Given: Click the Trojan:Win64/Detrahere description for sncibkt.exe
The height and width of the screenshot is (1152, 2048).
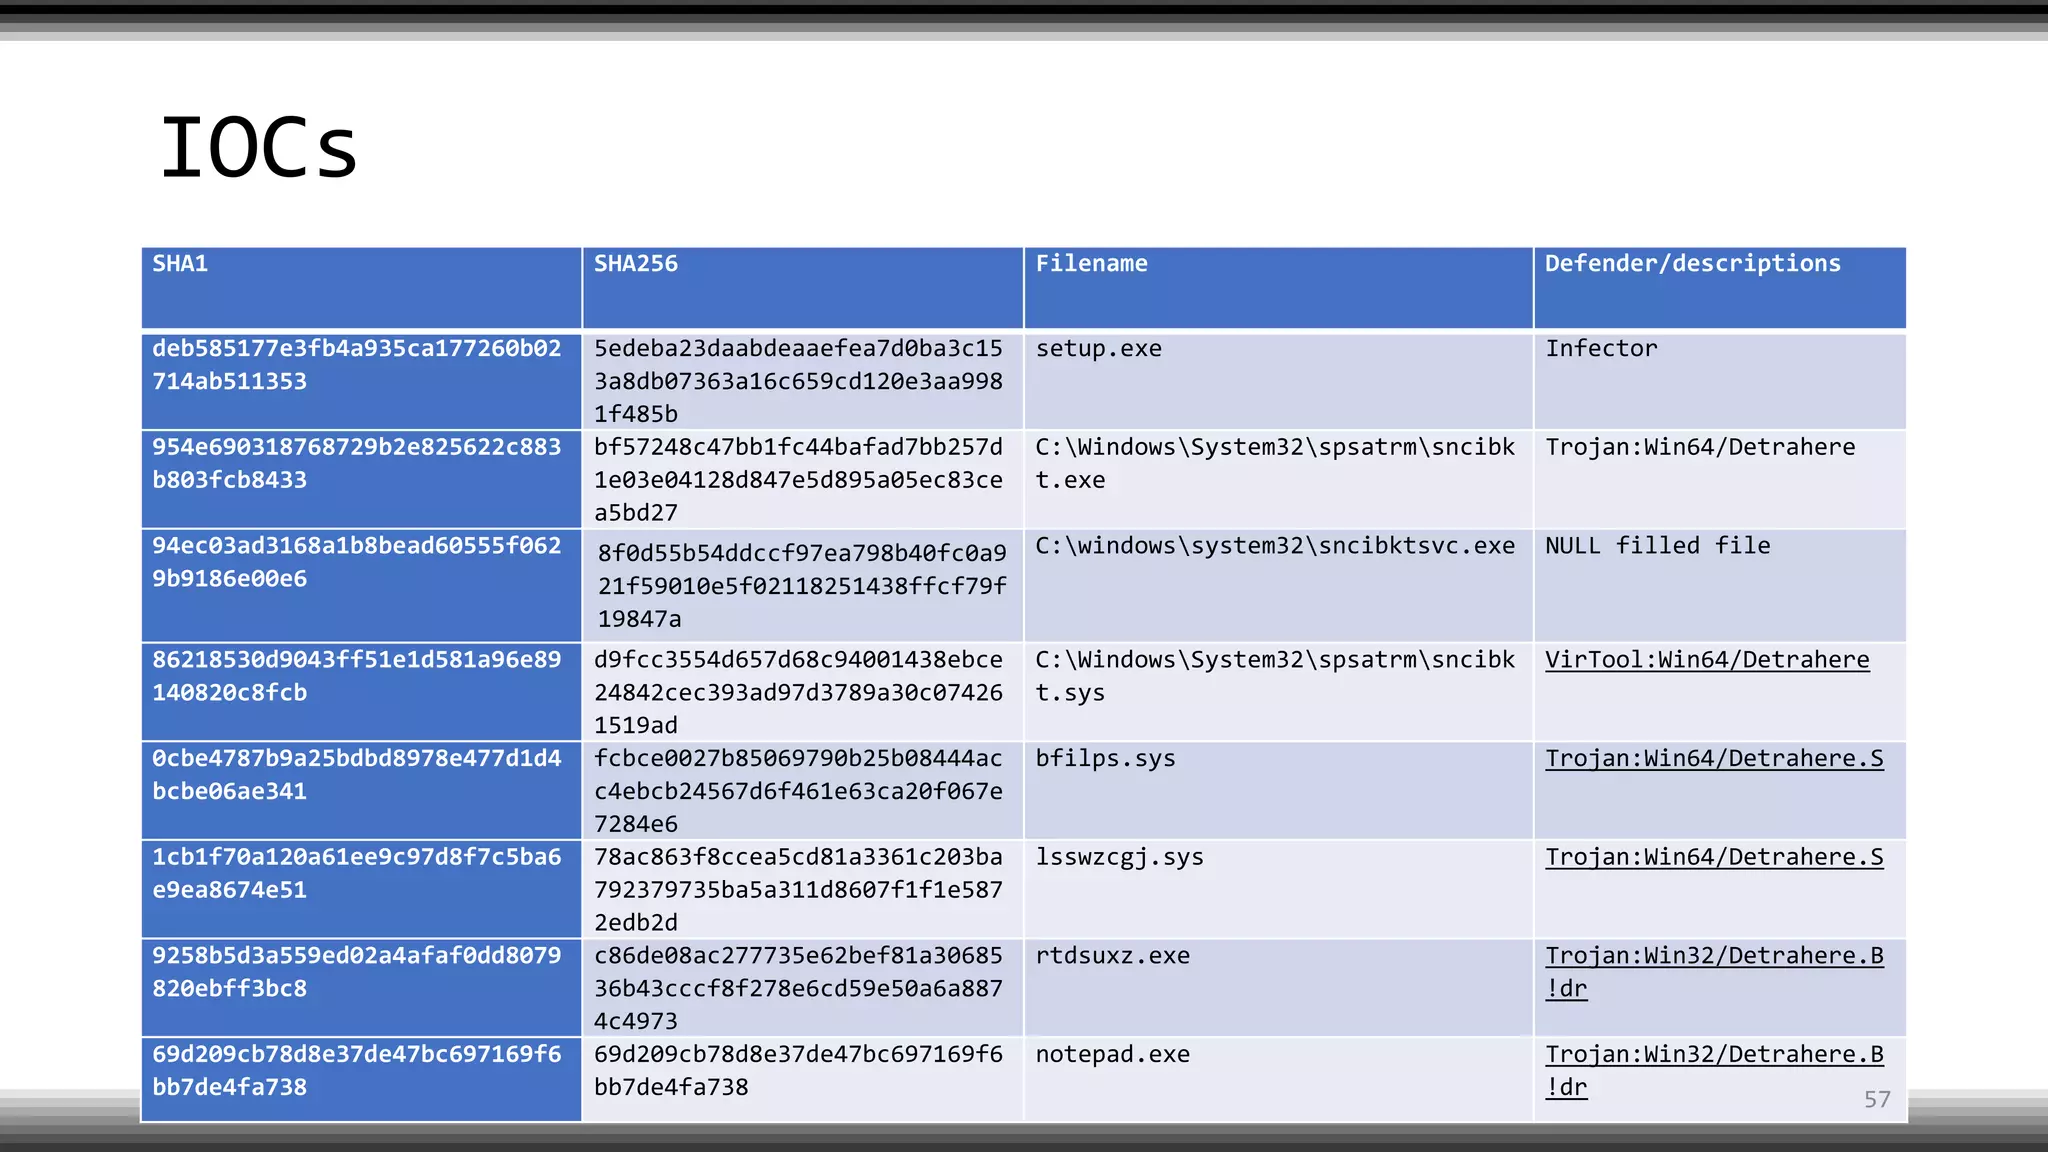Looking at the screenshot, I should point(1700,447).
